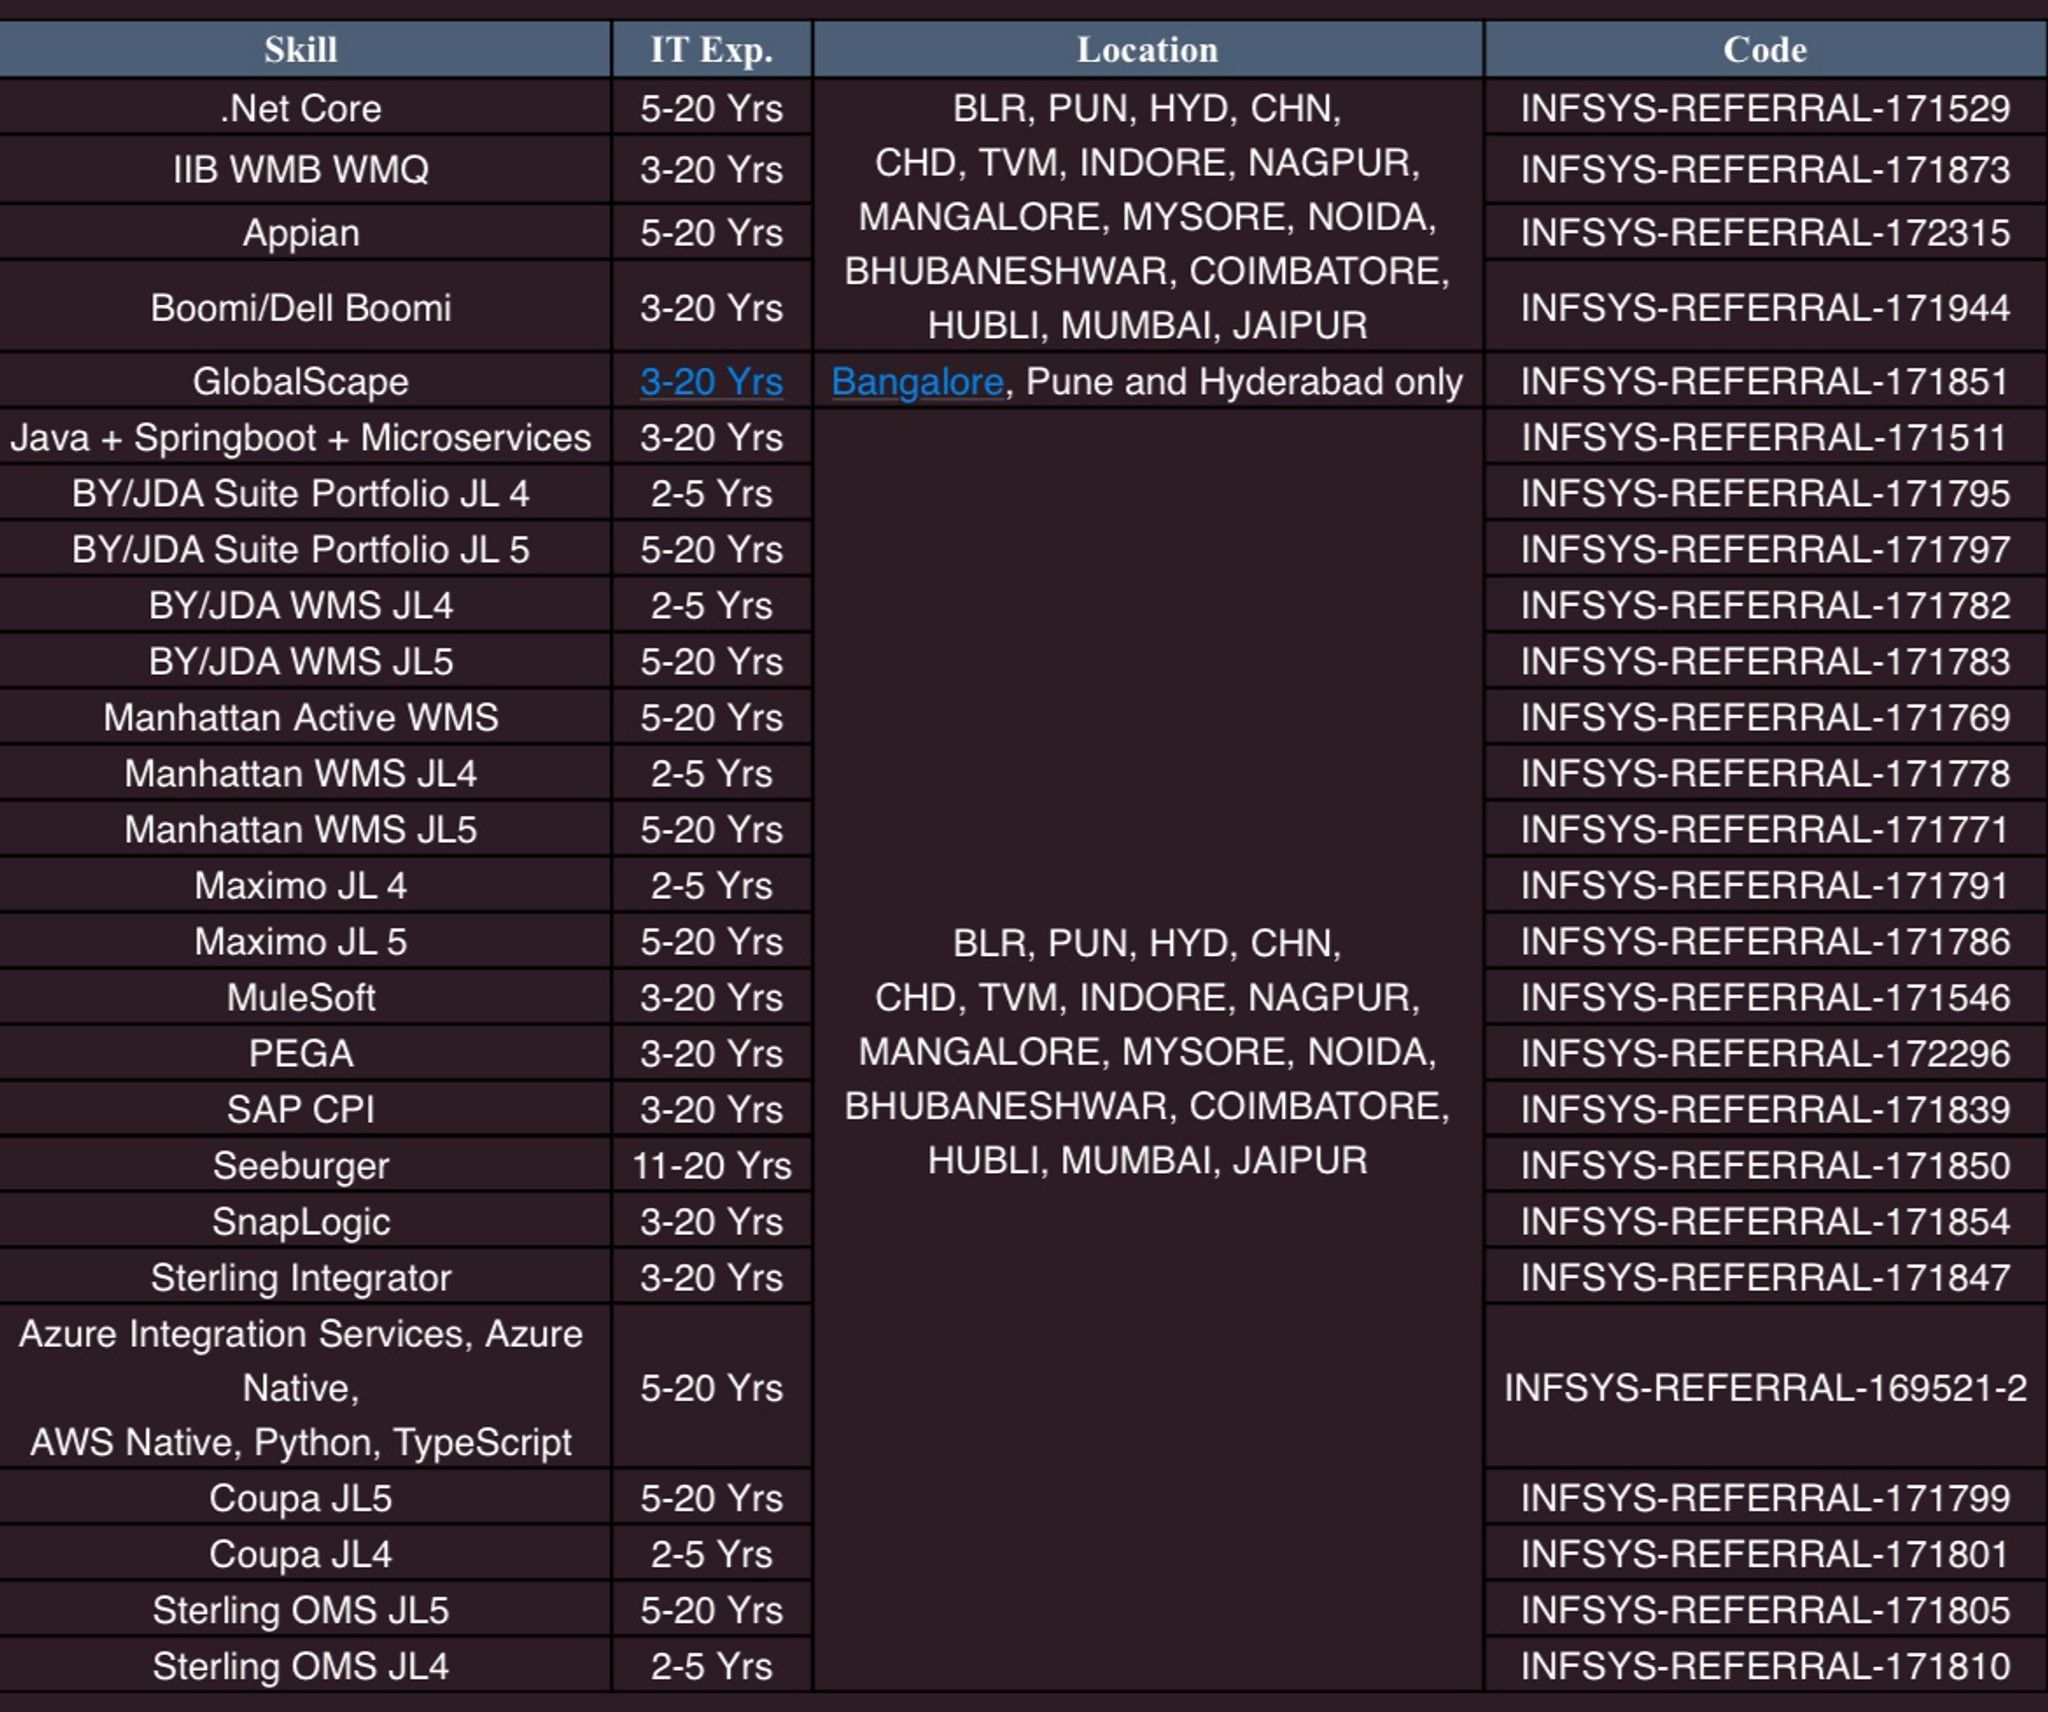Click the Location column header

point(1147,50)
